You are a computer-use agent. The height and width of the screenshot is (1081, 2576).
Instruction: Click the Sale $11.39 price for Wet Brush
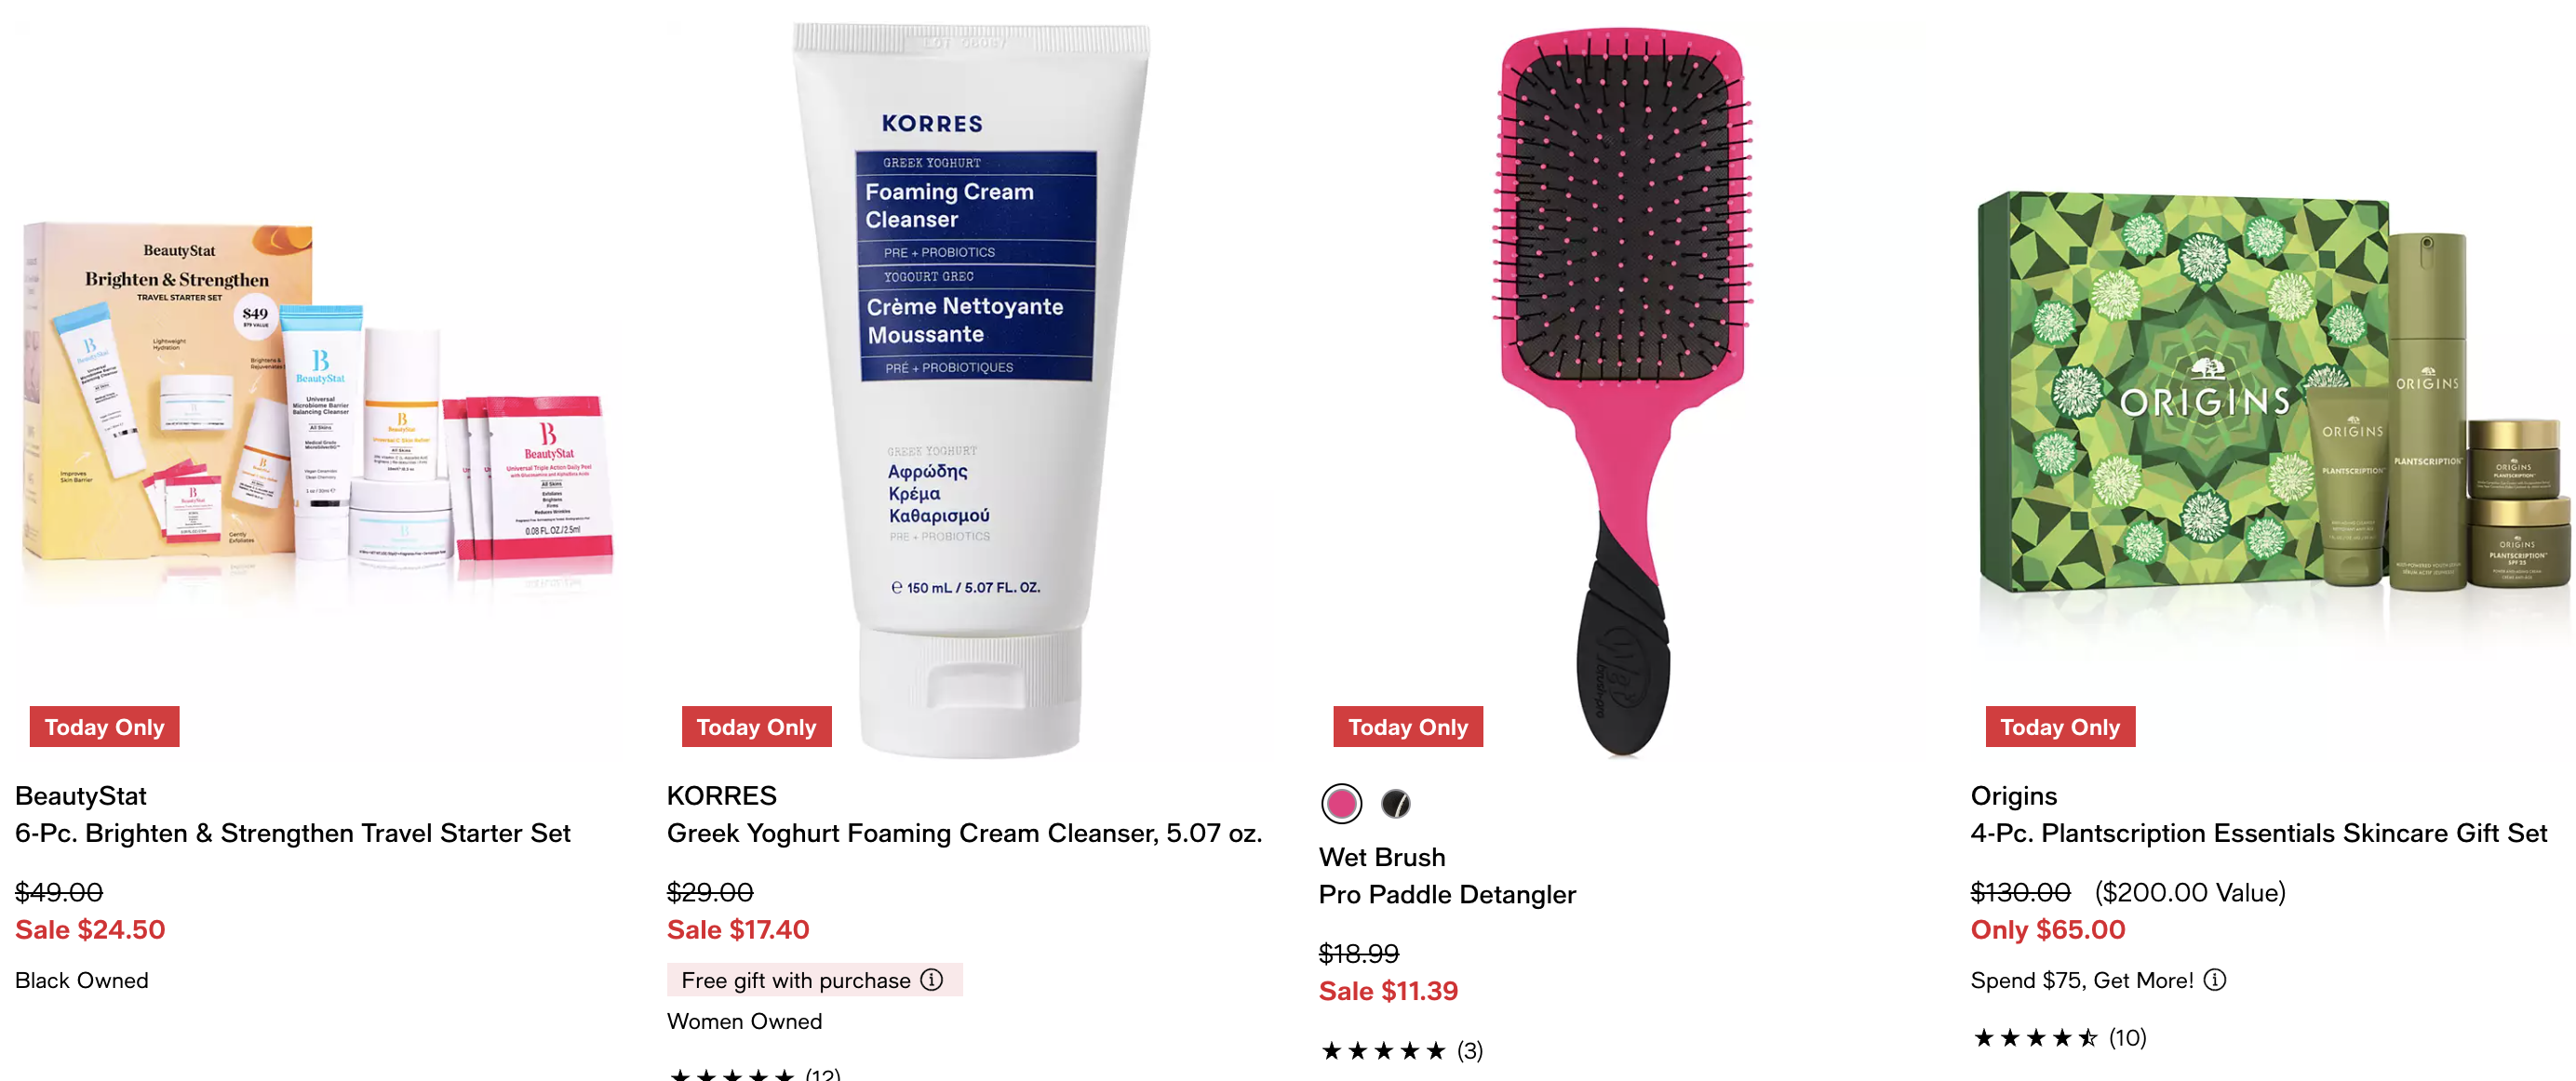click(1388, 991)
